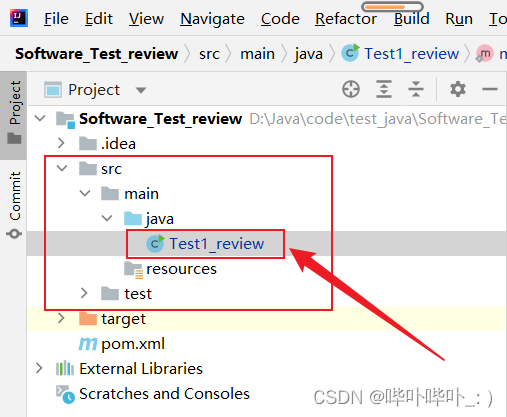Screen dimensions: 507x417
Task: Expand the External Libraries node
Action: coord(39,368)
